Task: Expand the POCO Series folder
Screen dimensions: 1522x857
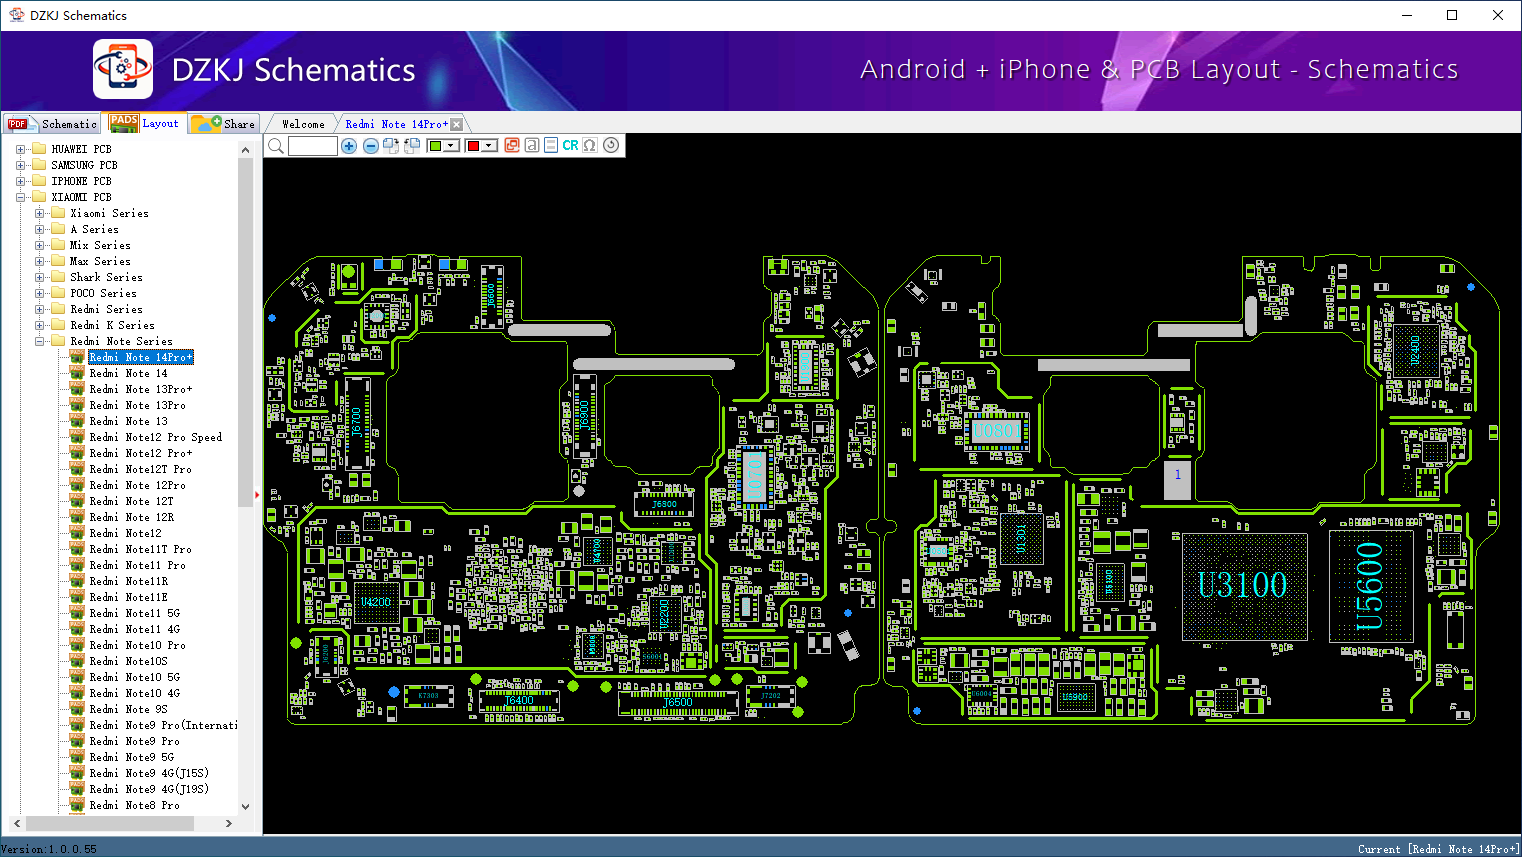Action: tap(39, 293)
